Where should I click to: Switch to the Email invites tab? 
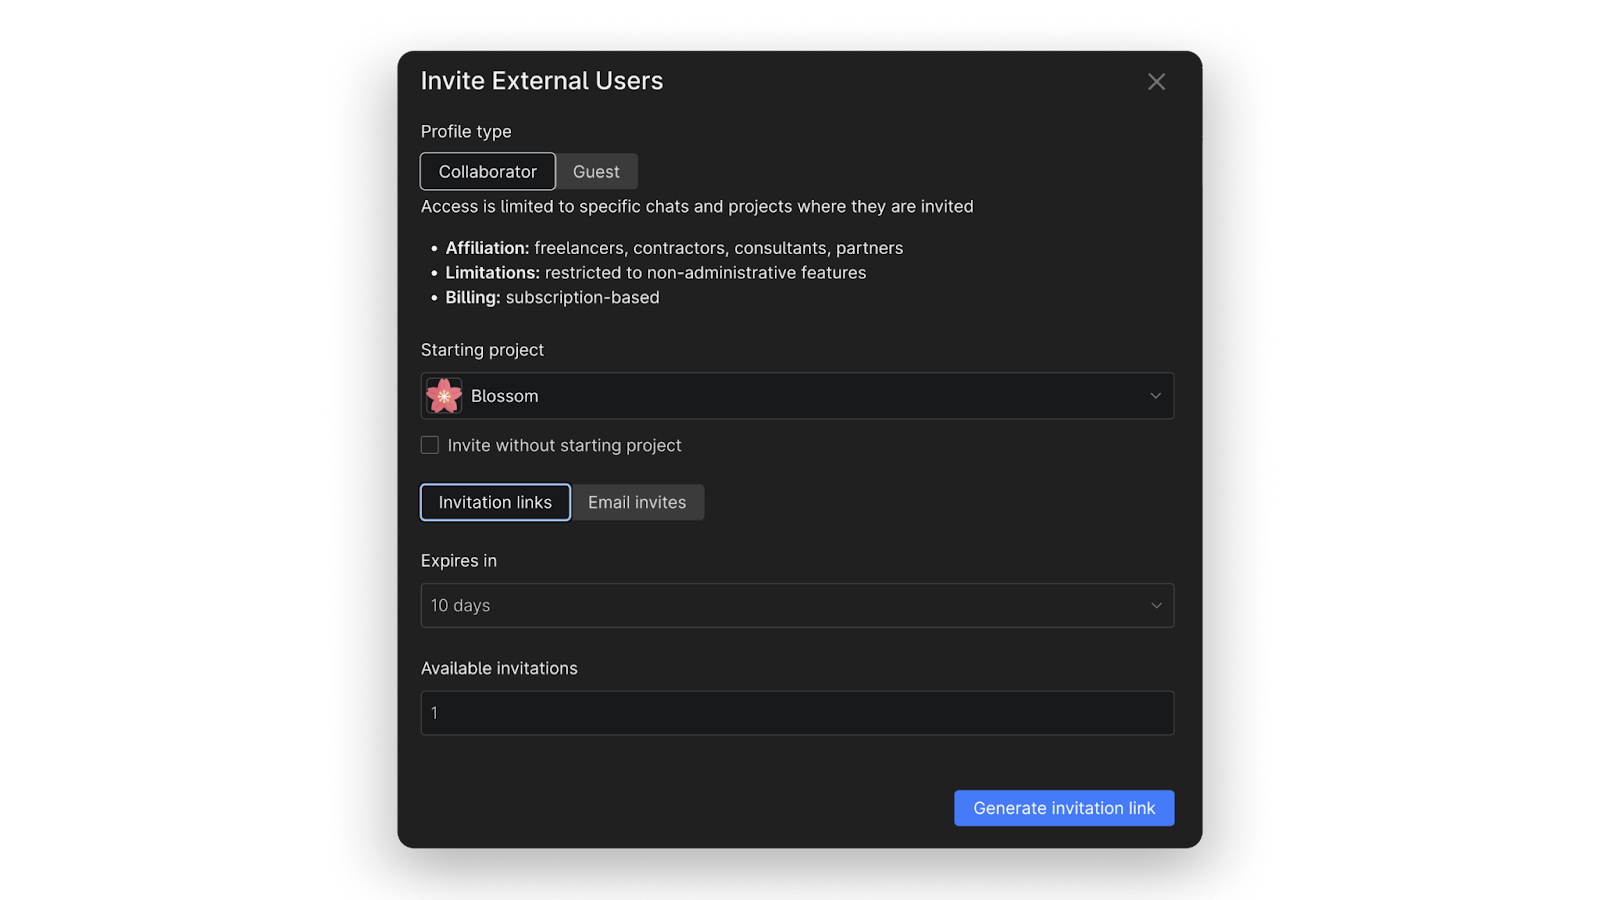click(x=637, y=502)
